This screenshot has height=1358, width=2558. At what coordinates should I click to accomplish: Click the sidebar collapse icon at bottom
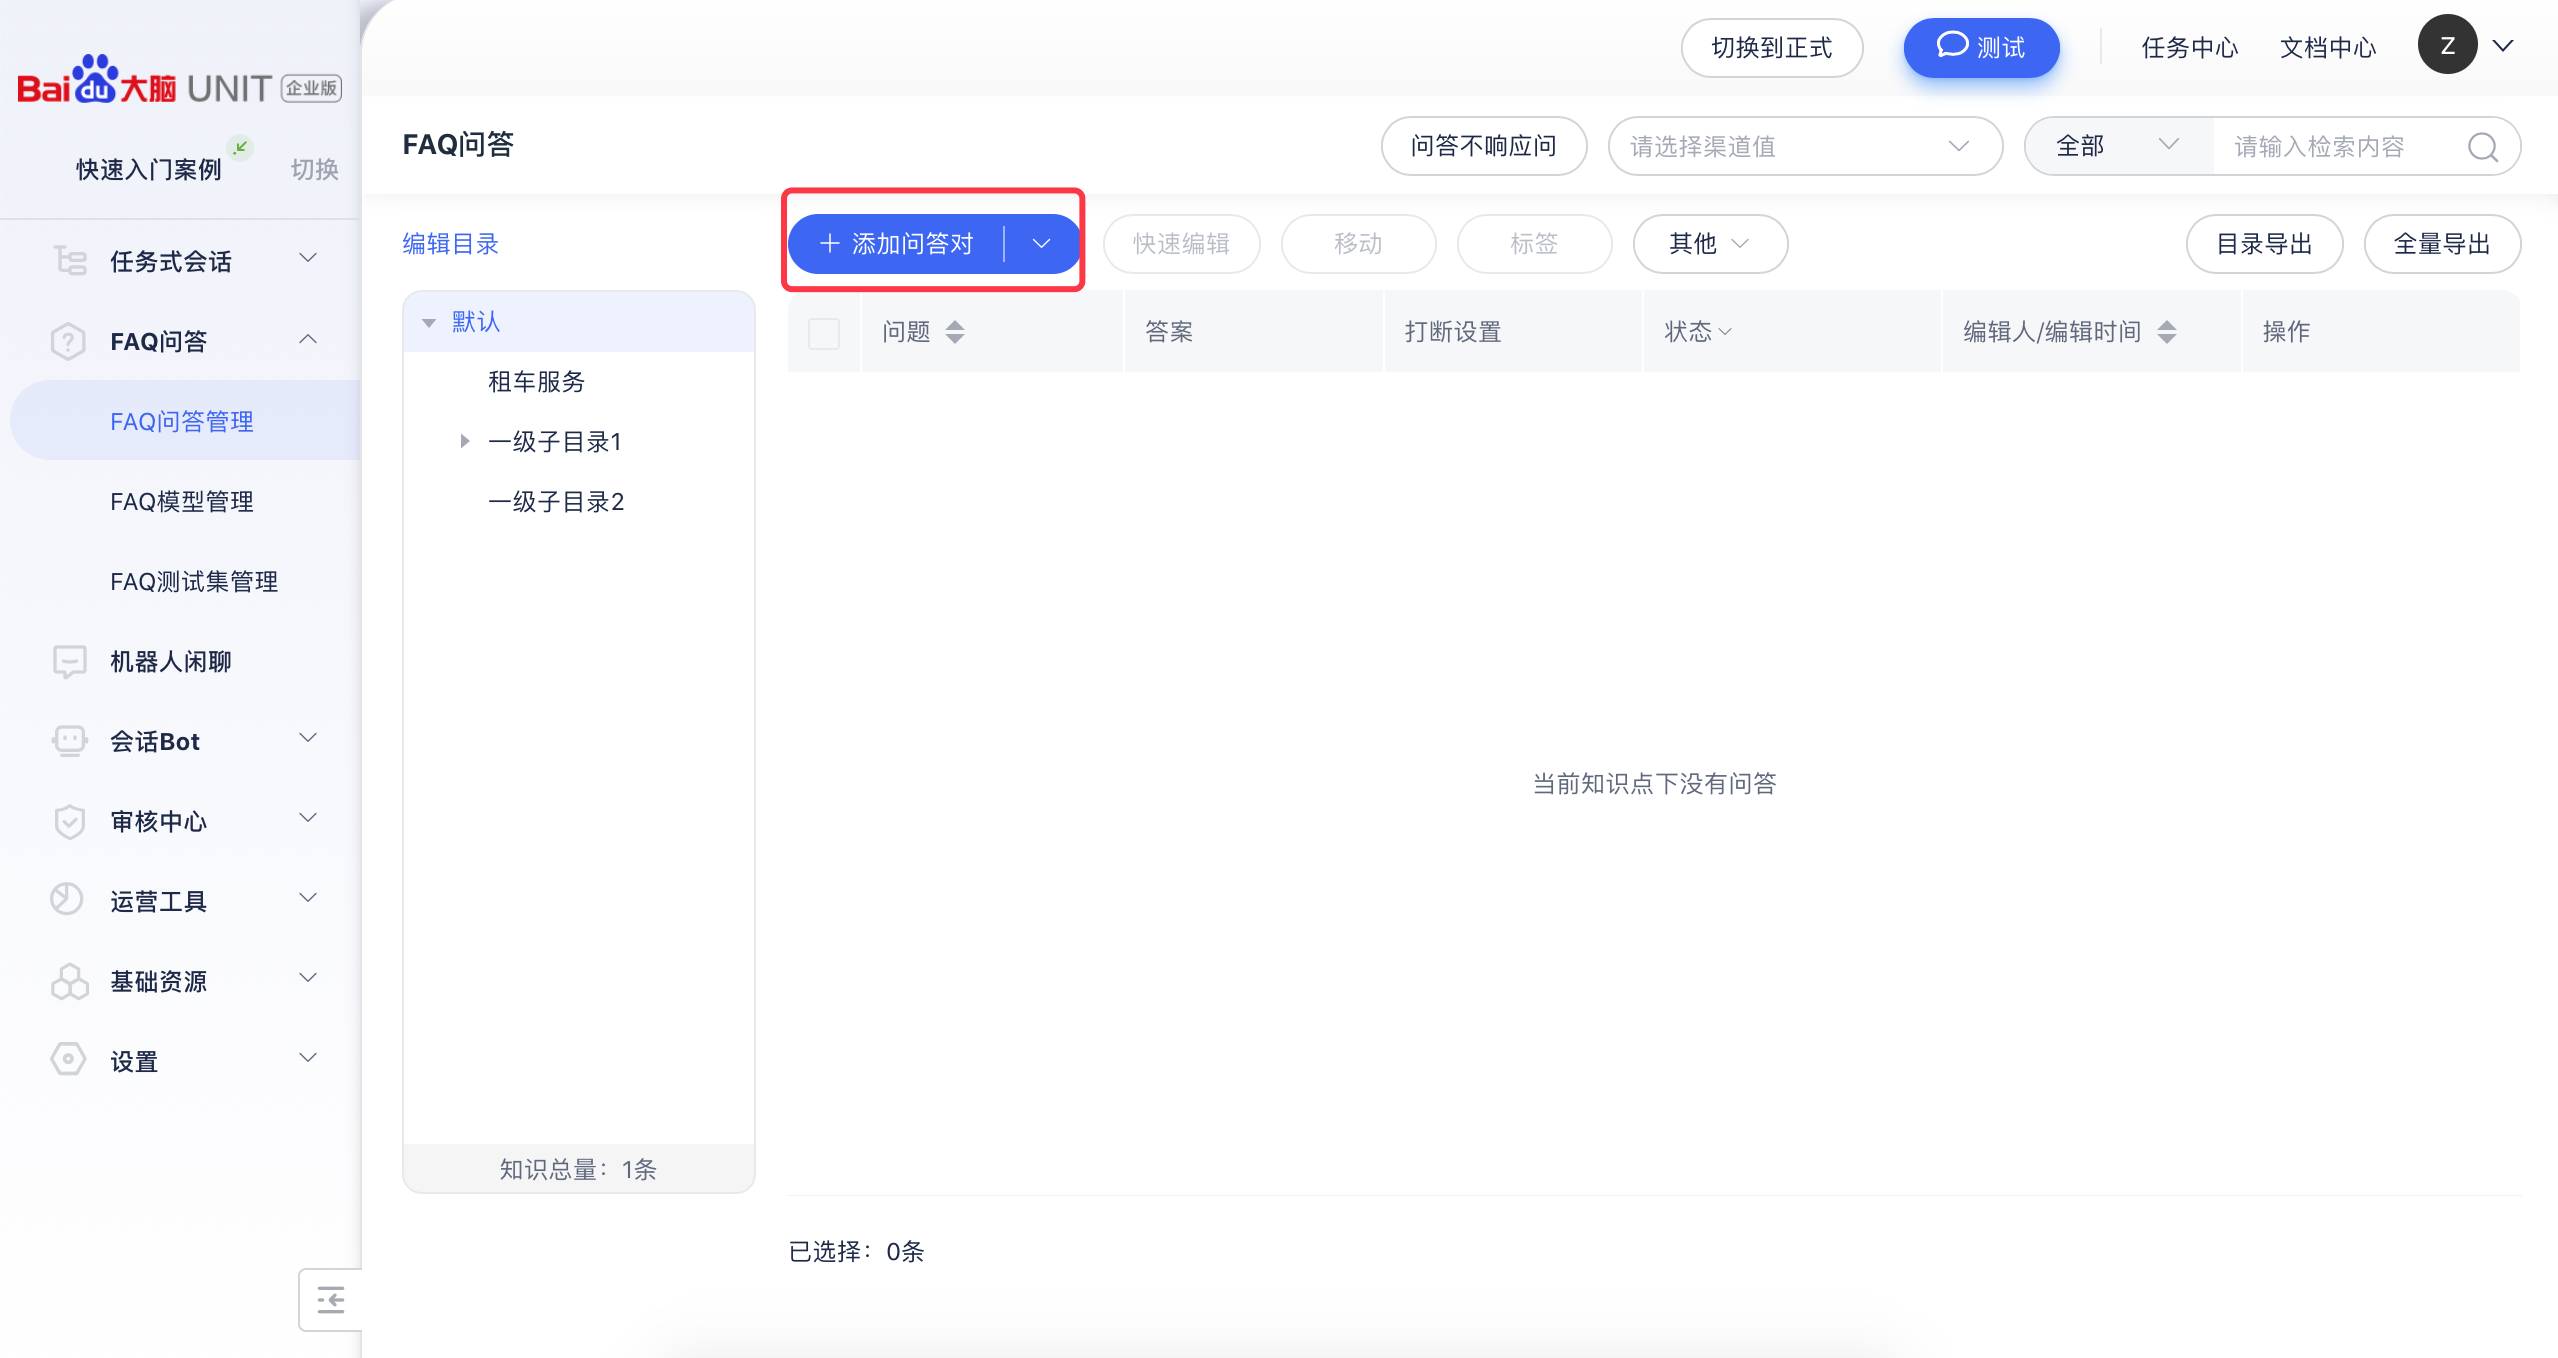330,1300
